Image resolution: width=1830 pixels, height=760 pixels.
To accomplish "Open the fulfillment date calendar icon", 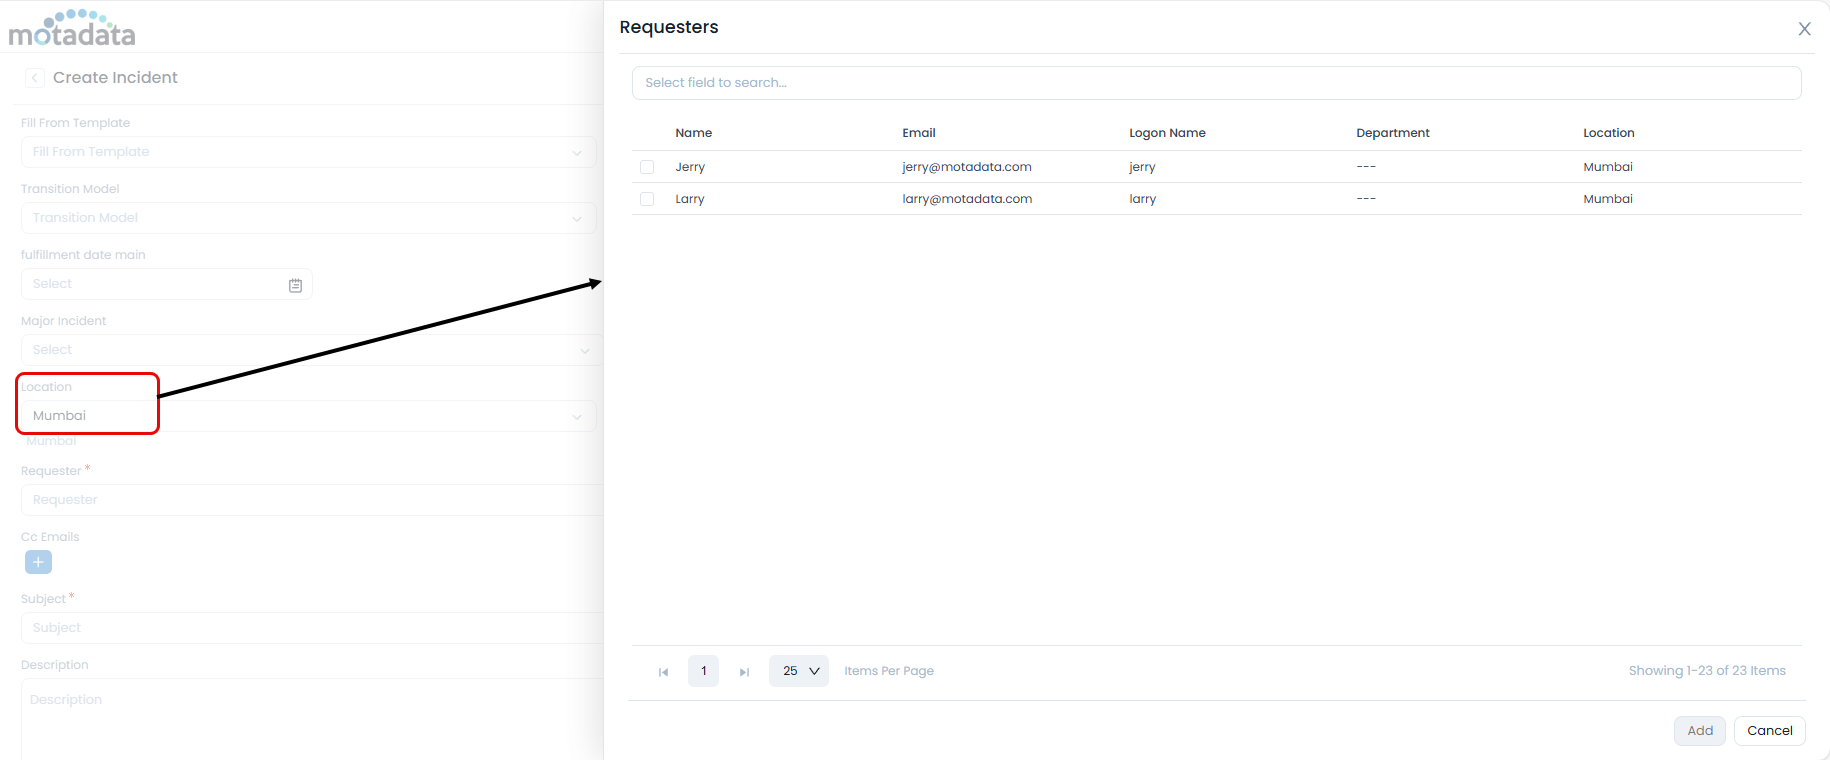I will pyautogui.click(x=295, y=285).
